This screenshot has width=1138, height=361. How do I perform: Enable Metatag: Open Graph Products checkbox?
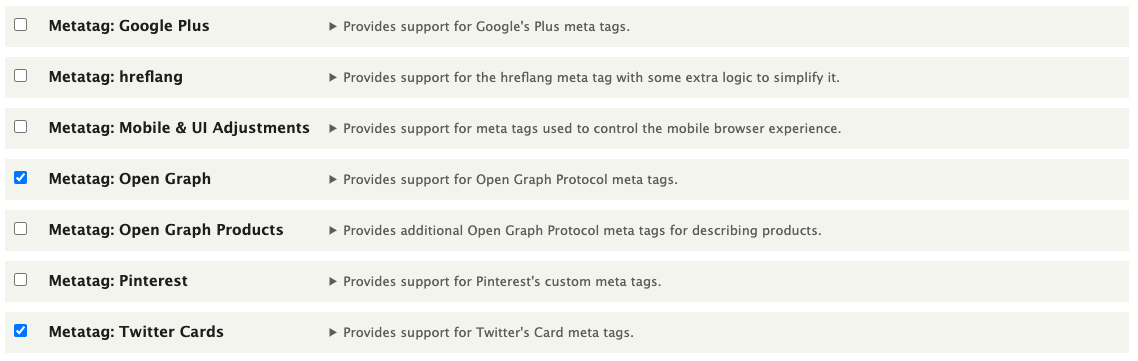[x=20, y=228]
